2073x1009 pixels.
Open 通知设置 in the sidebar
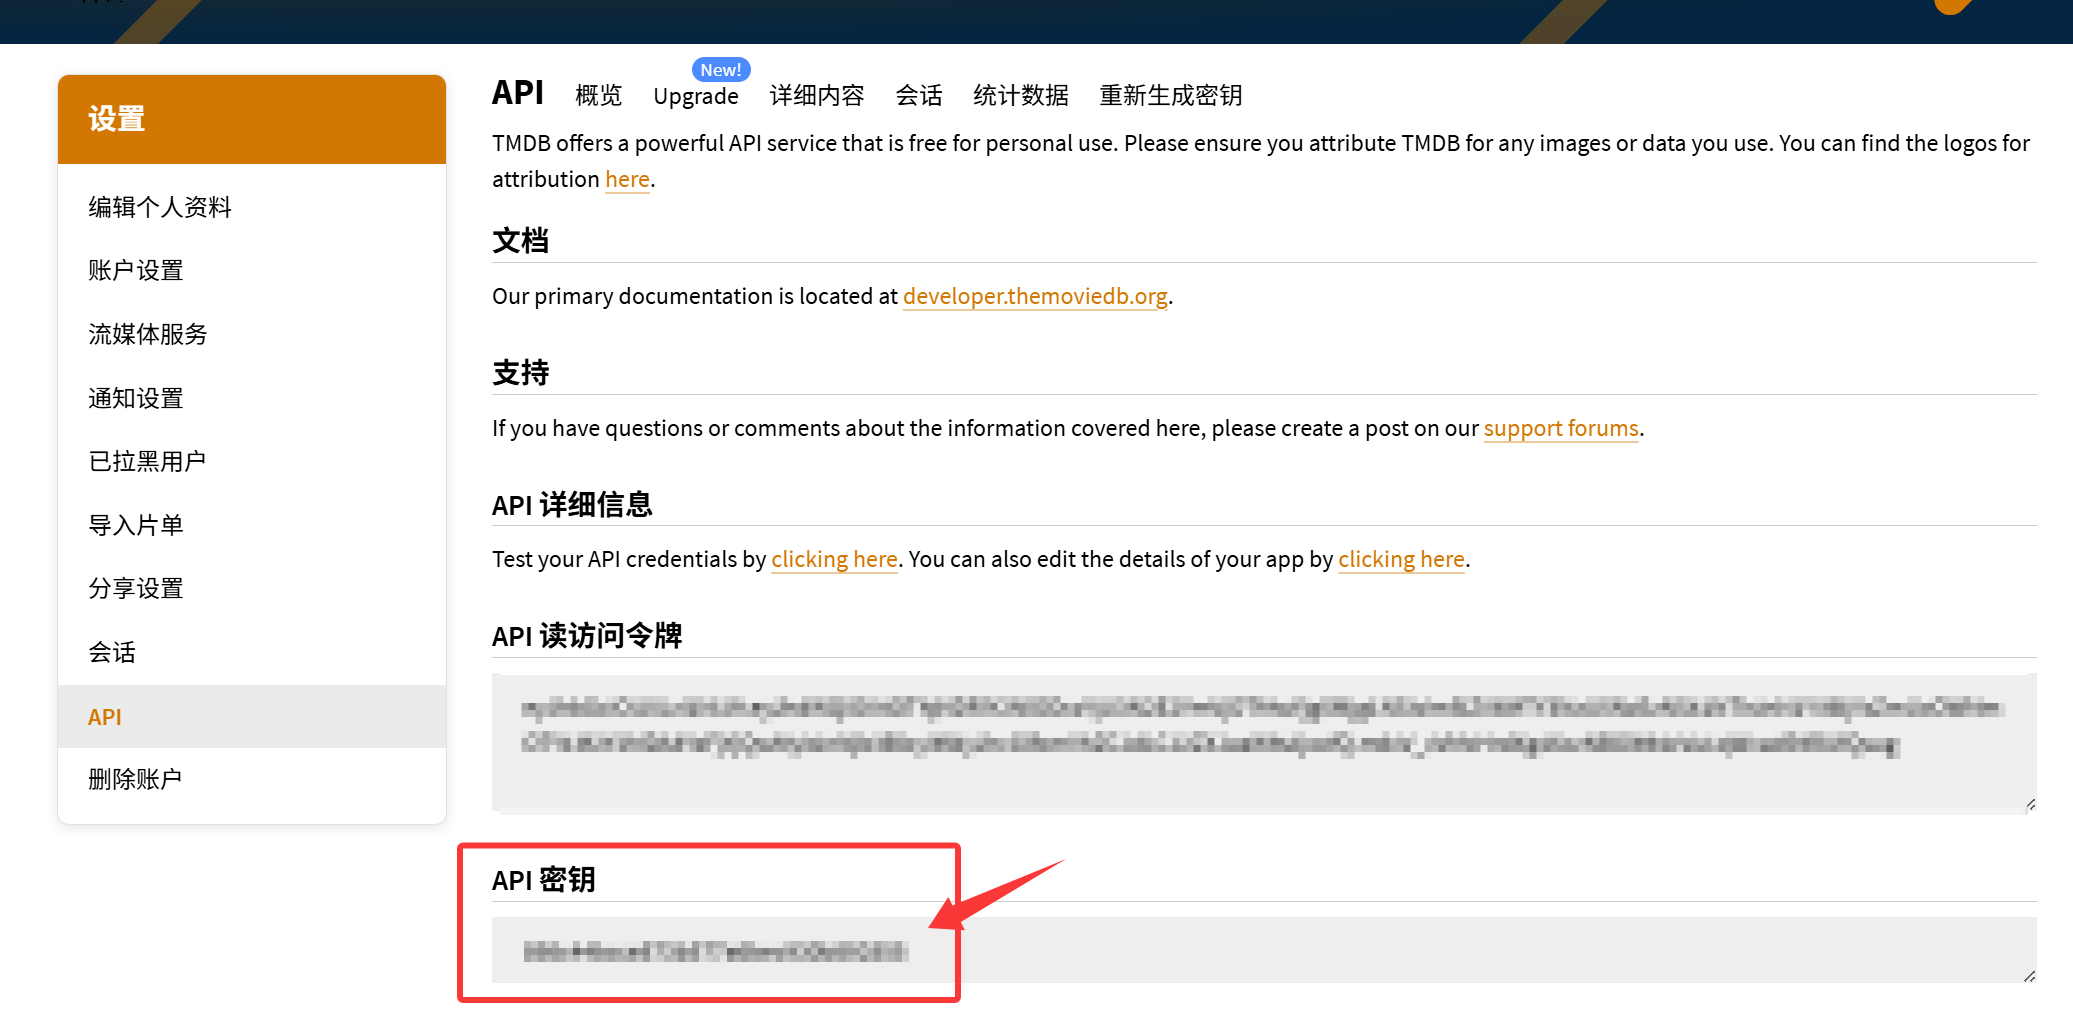136,398
